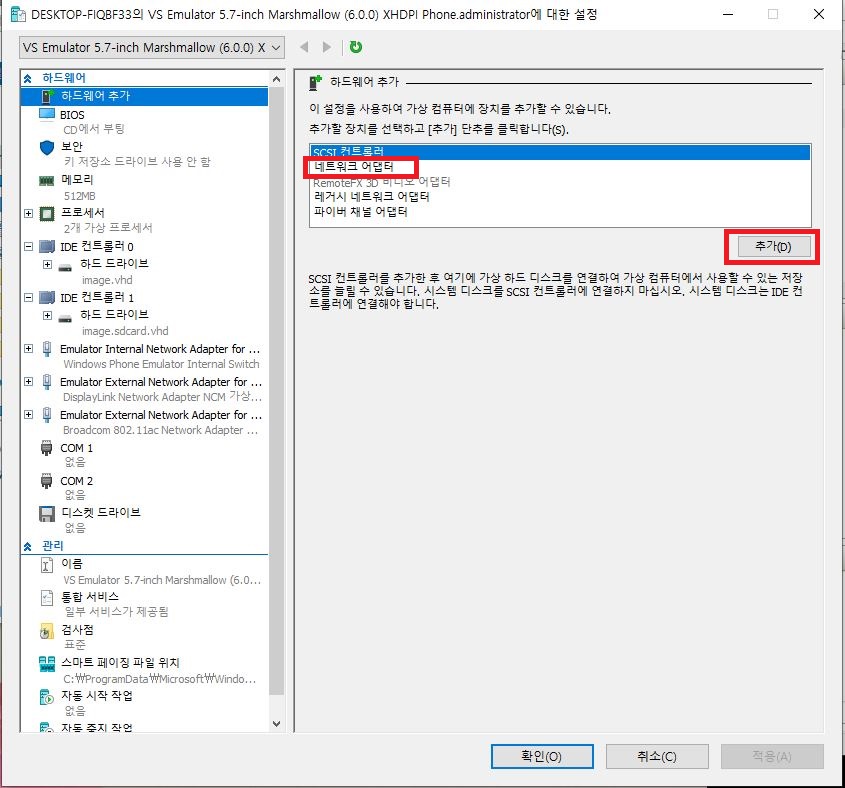
Task: Click the IDE 컨트롤러 1 icon
Action: [x=47, y=297]
